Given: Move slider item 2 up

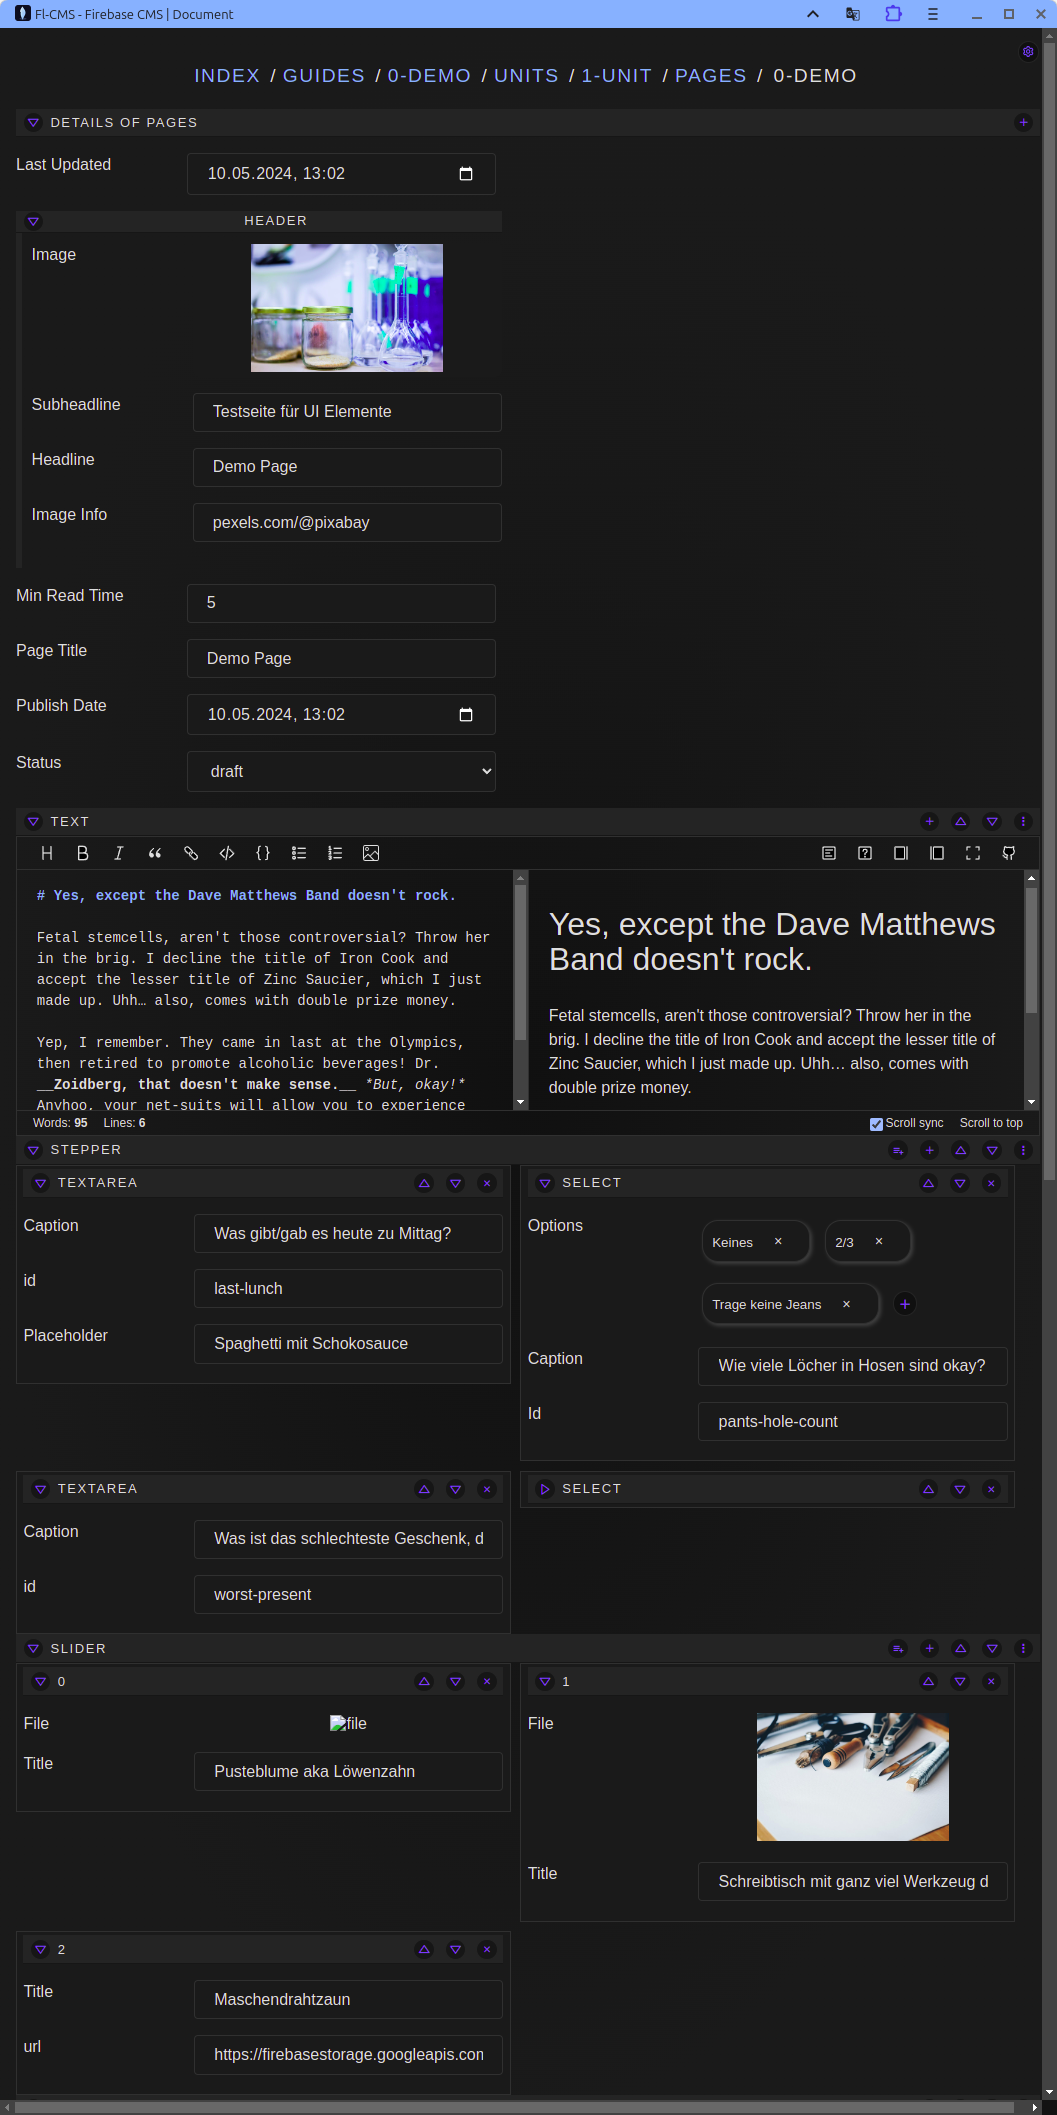Looking at the screenshot, I should (424, 1949).
